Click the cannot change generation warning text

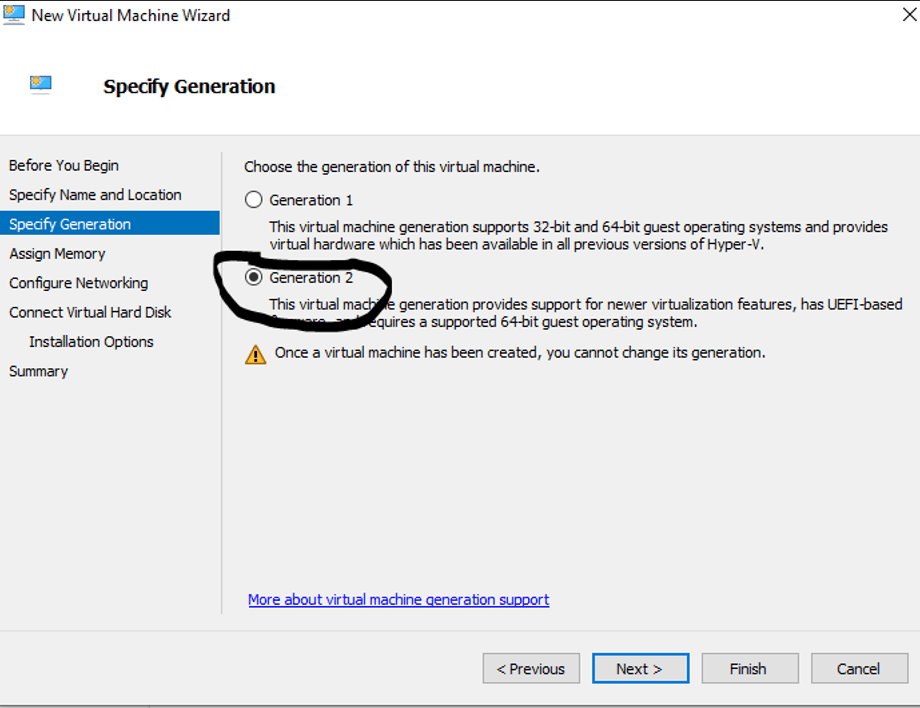coord(520,353)
